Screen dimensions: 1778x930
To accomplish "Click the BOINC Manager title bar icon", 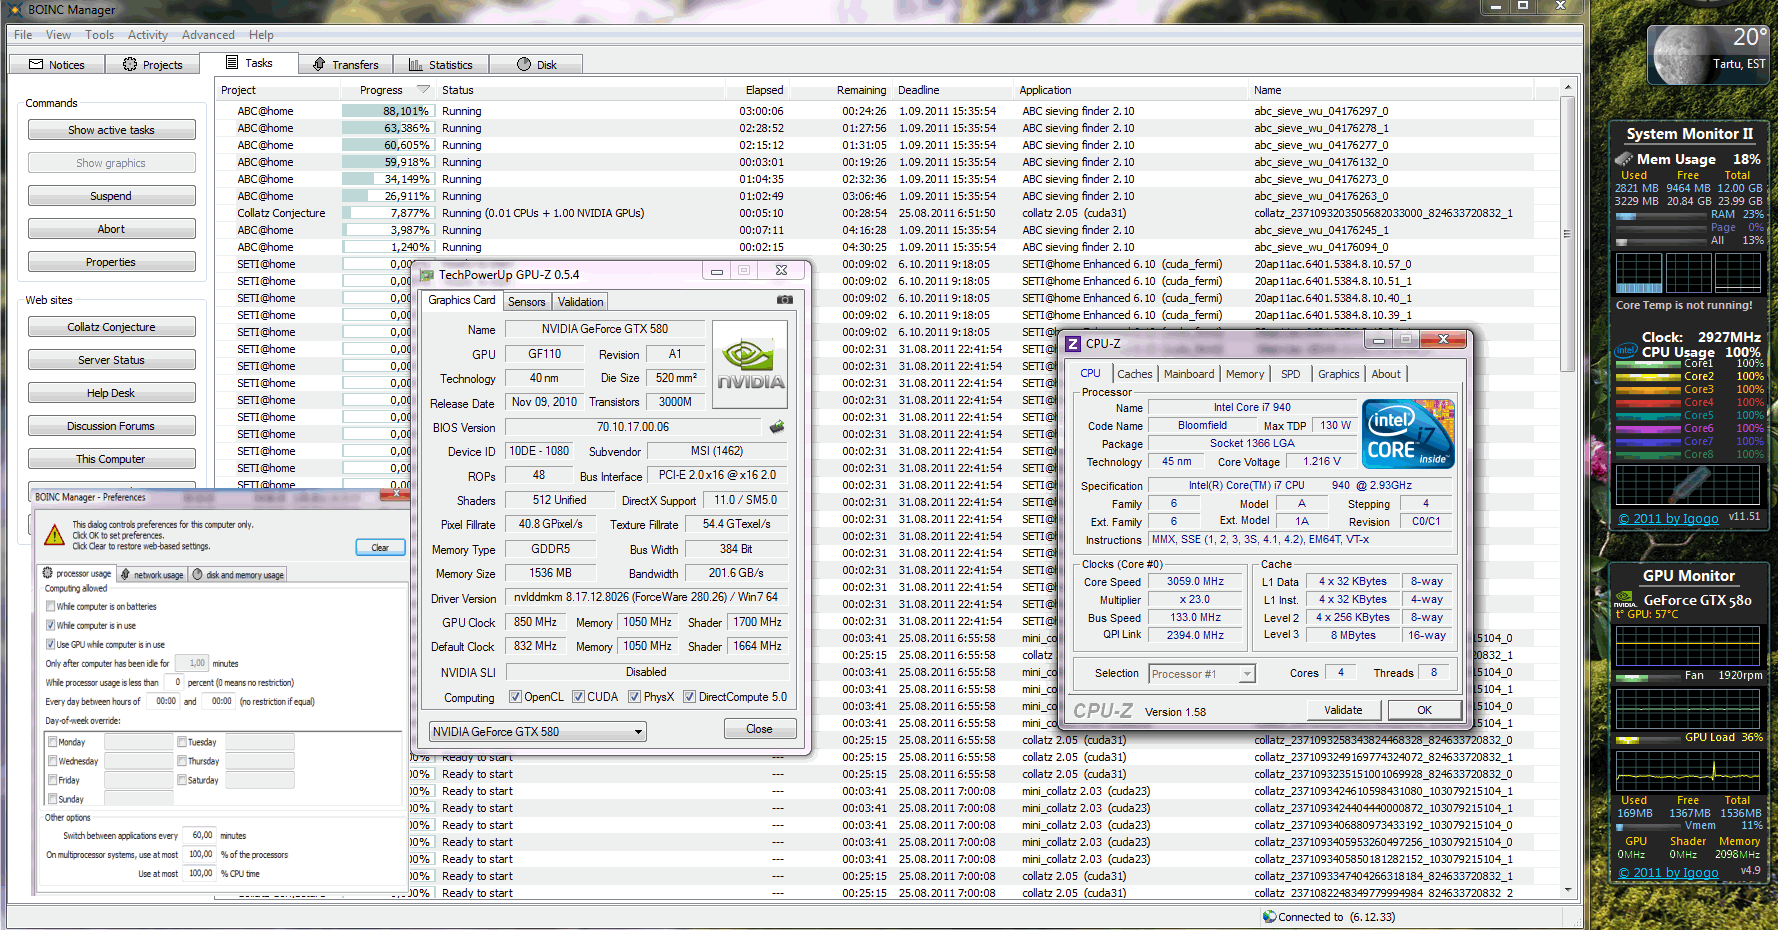I will [16, 9].
